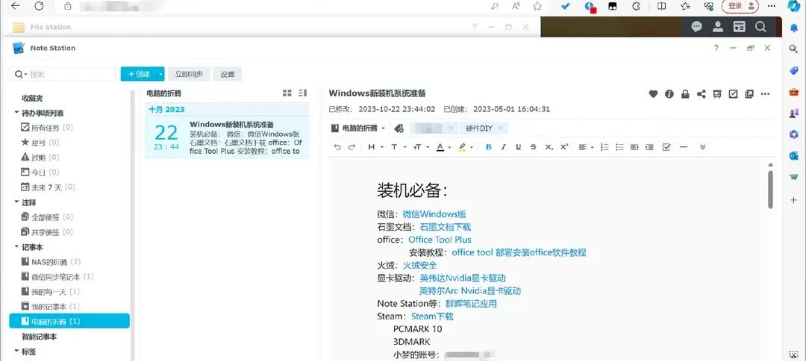Insert checklist item from editor toolbar
This screenshot has width=811, height=361.
click(x=667, y=147)
